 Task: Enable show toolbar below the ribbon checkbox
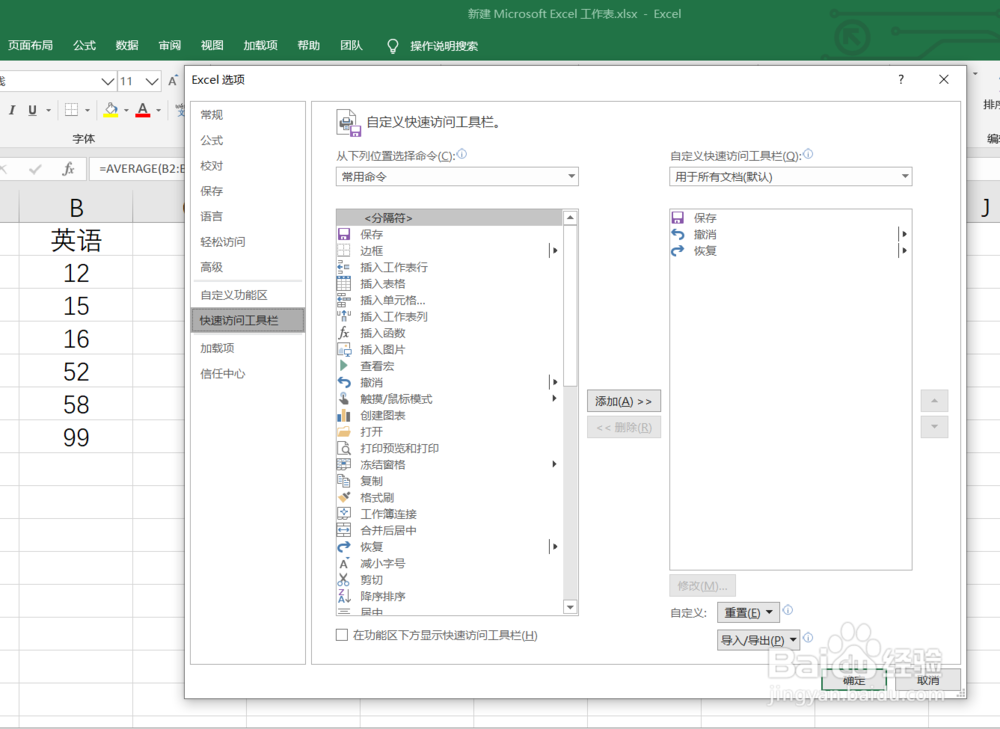[x=342, y=635]
